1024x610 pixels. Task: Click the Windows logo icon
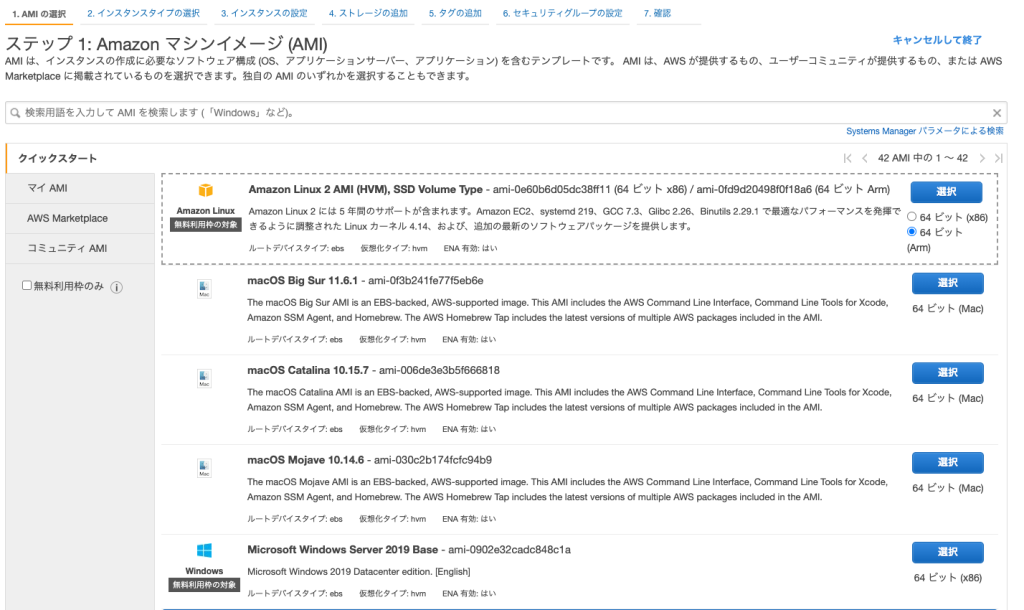(x=204, y=551)
